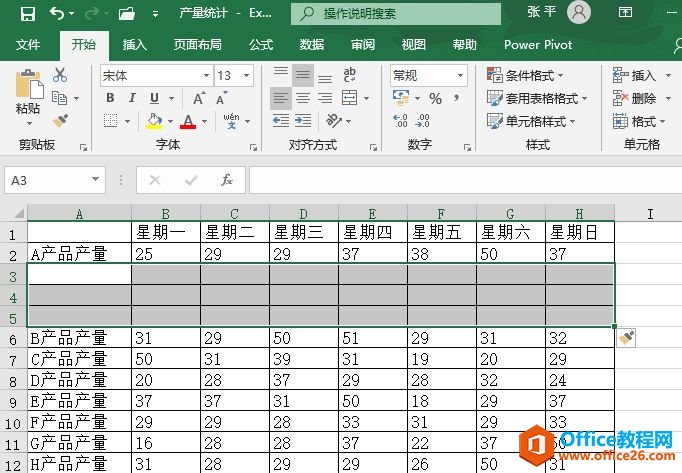The image size is (682, 473).
Task: Increase decimal places icon
Action: point(400,121)
